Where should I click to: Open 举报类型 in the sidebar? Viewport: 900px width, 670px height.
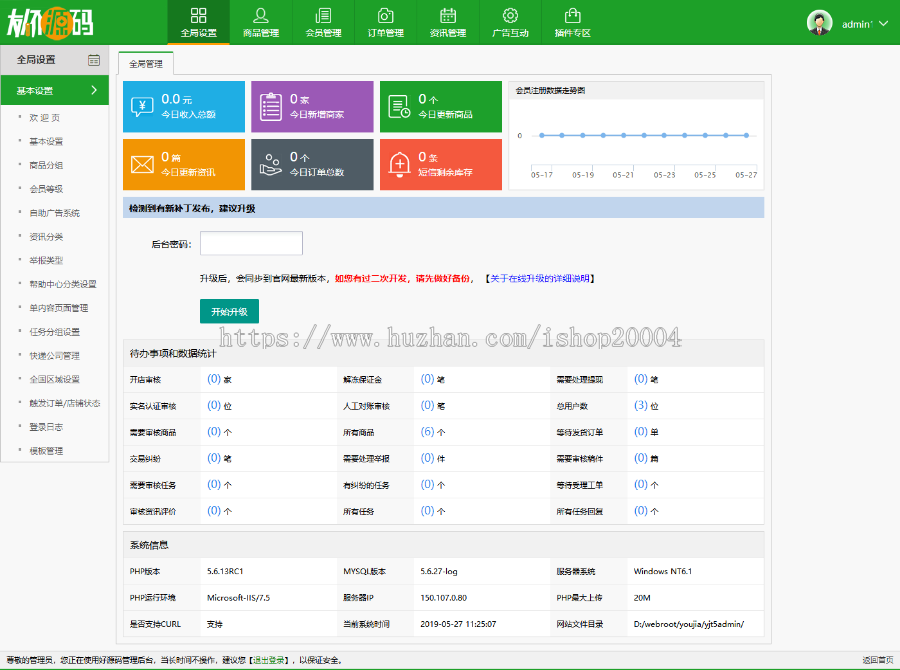coord(46,260)
